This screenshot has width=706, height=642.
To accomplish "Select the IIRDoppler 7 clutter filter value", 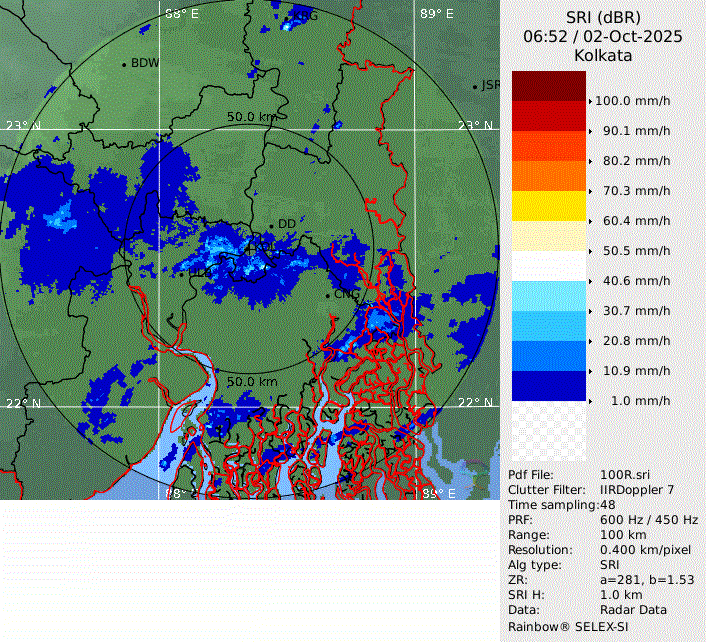I will [x=637, y=490].
